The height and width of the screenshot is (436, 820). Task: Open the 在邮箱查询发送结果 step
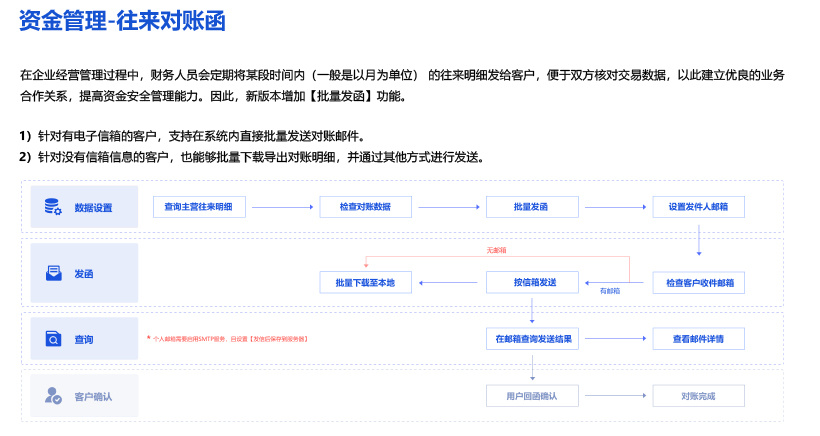tap(531, 339)
